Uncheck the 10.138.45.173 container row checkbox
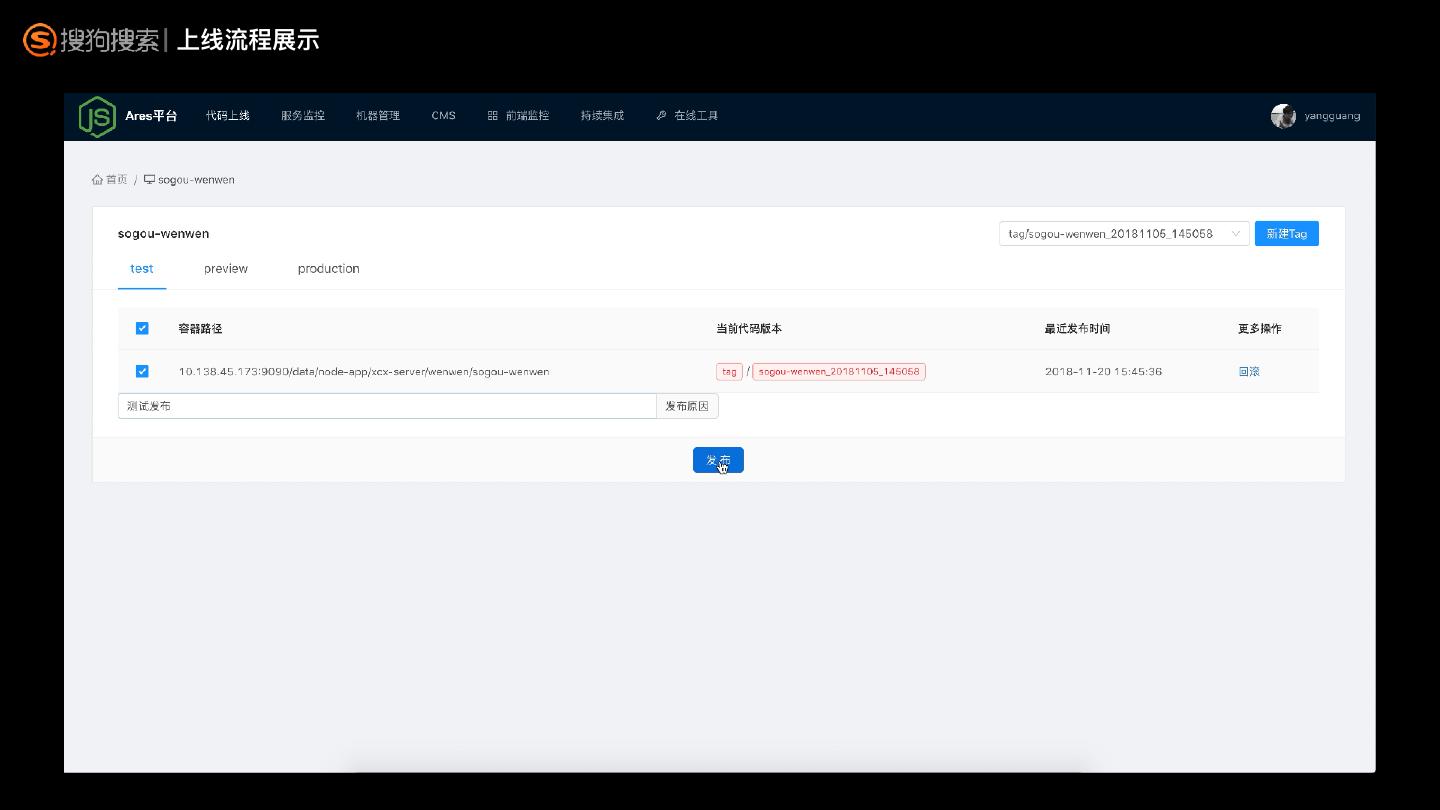Screen dimensions: 1440x810 tap(142, 371)
